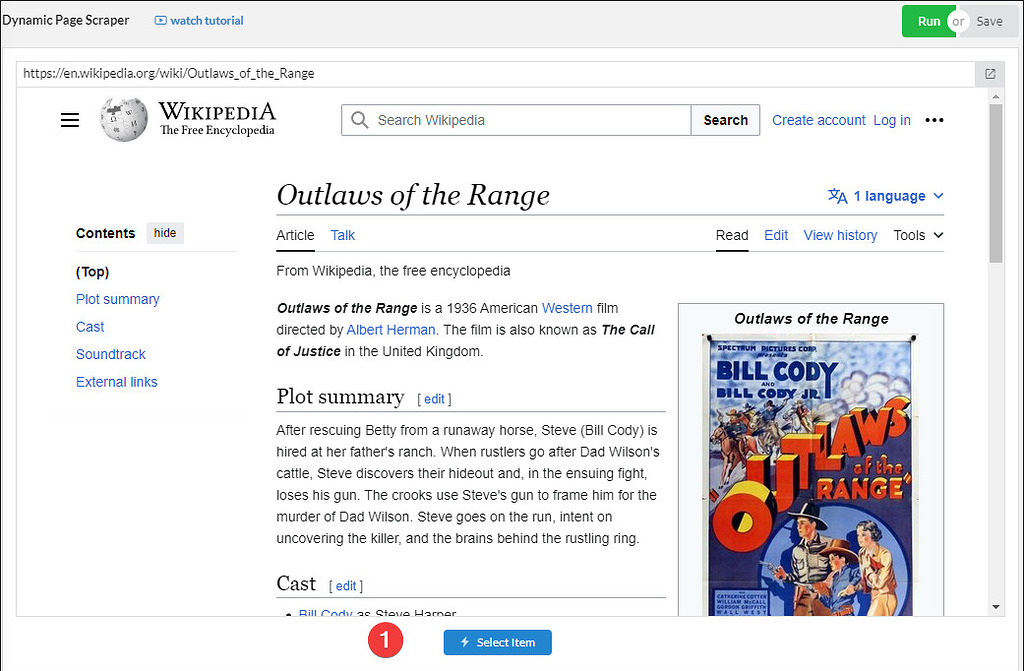The image size is (1024, 671).
Task: Open the View history tab
Action: coord(840,235)
